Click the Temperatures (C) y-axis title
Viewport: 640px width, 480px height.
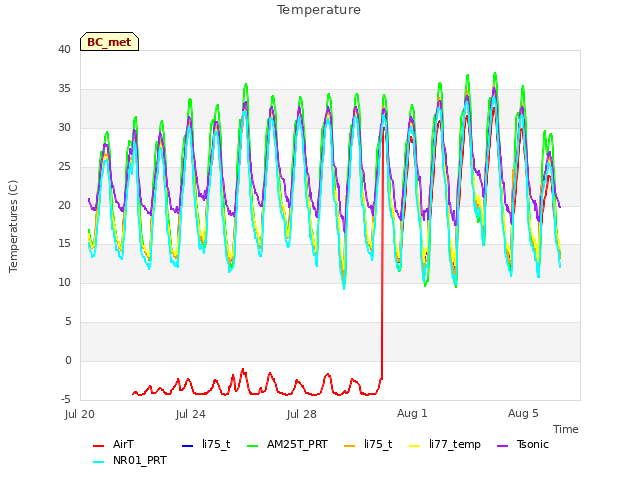pyautogui.click(x=13, y=226)
